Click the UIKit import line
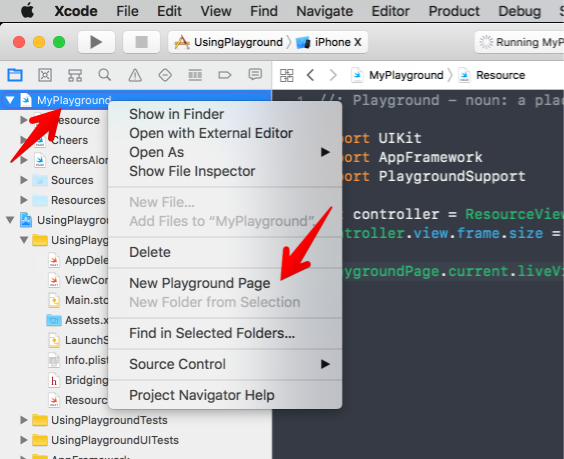The width and height of the screenshot is (564, 459). pyautogui.click(x=383, y=138)
